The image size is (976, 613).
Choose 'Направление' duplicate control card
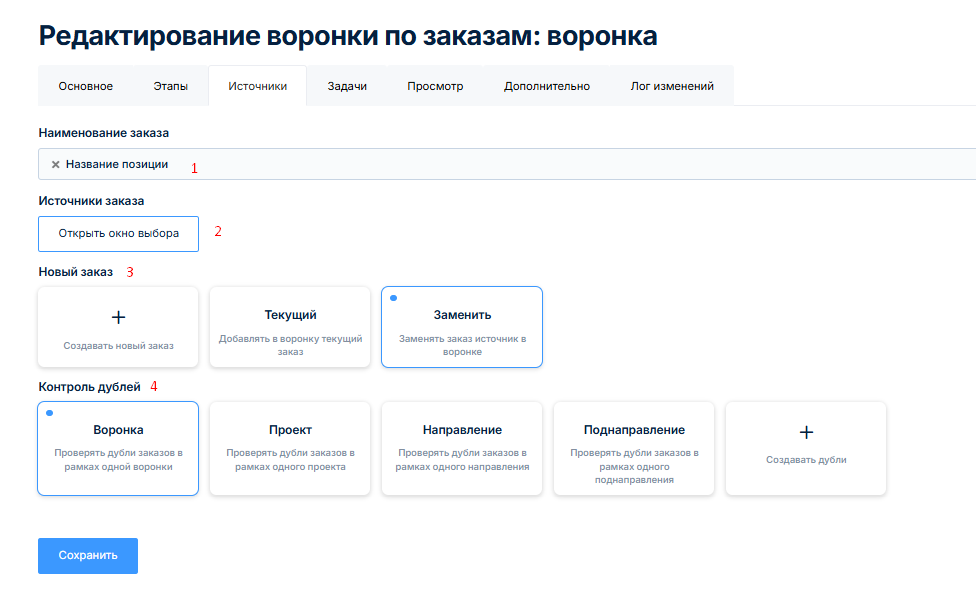click(462, 448)
